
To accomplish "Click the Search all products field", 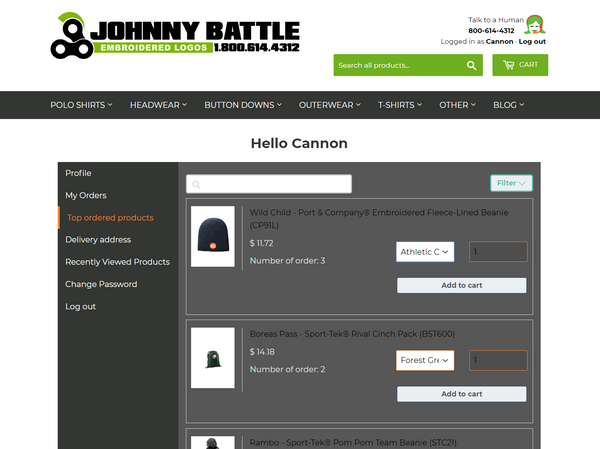I will tap(398, 65).
